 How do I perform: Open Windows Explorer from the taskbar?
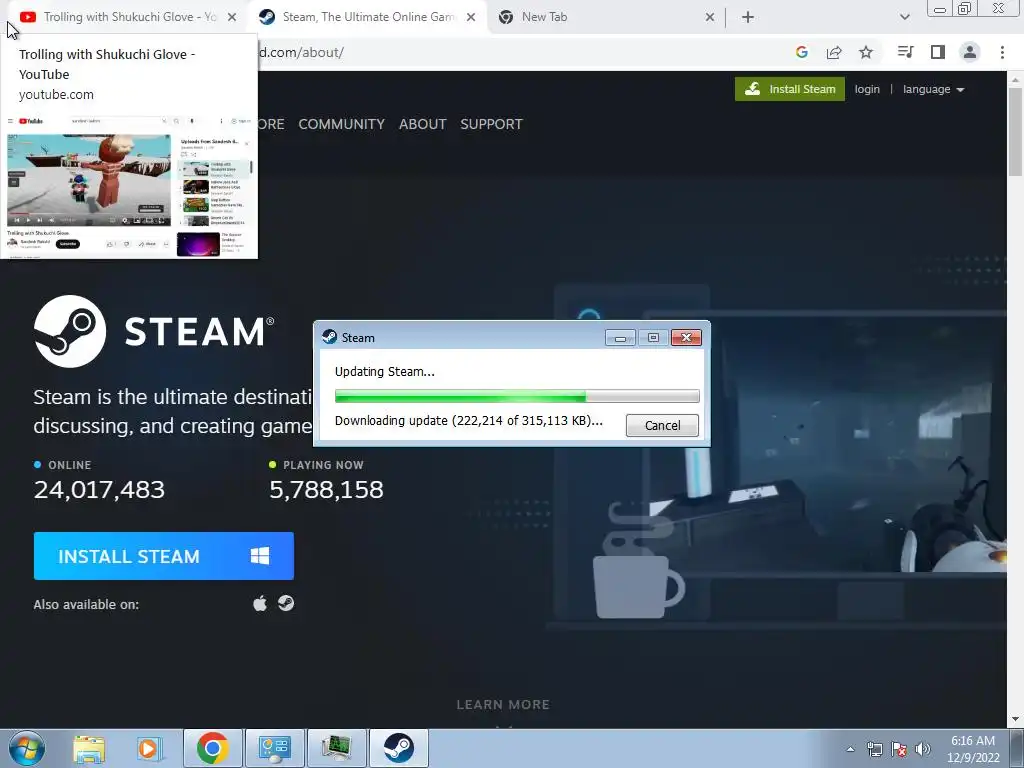pyautogui.click(x=89, y=748)
